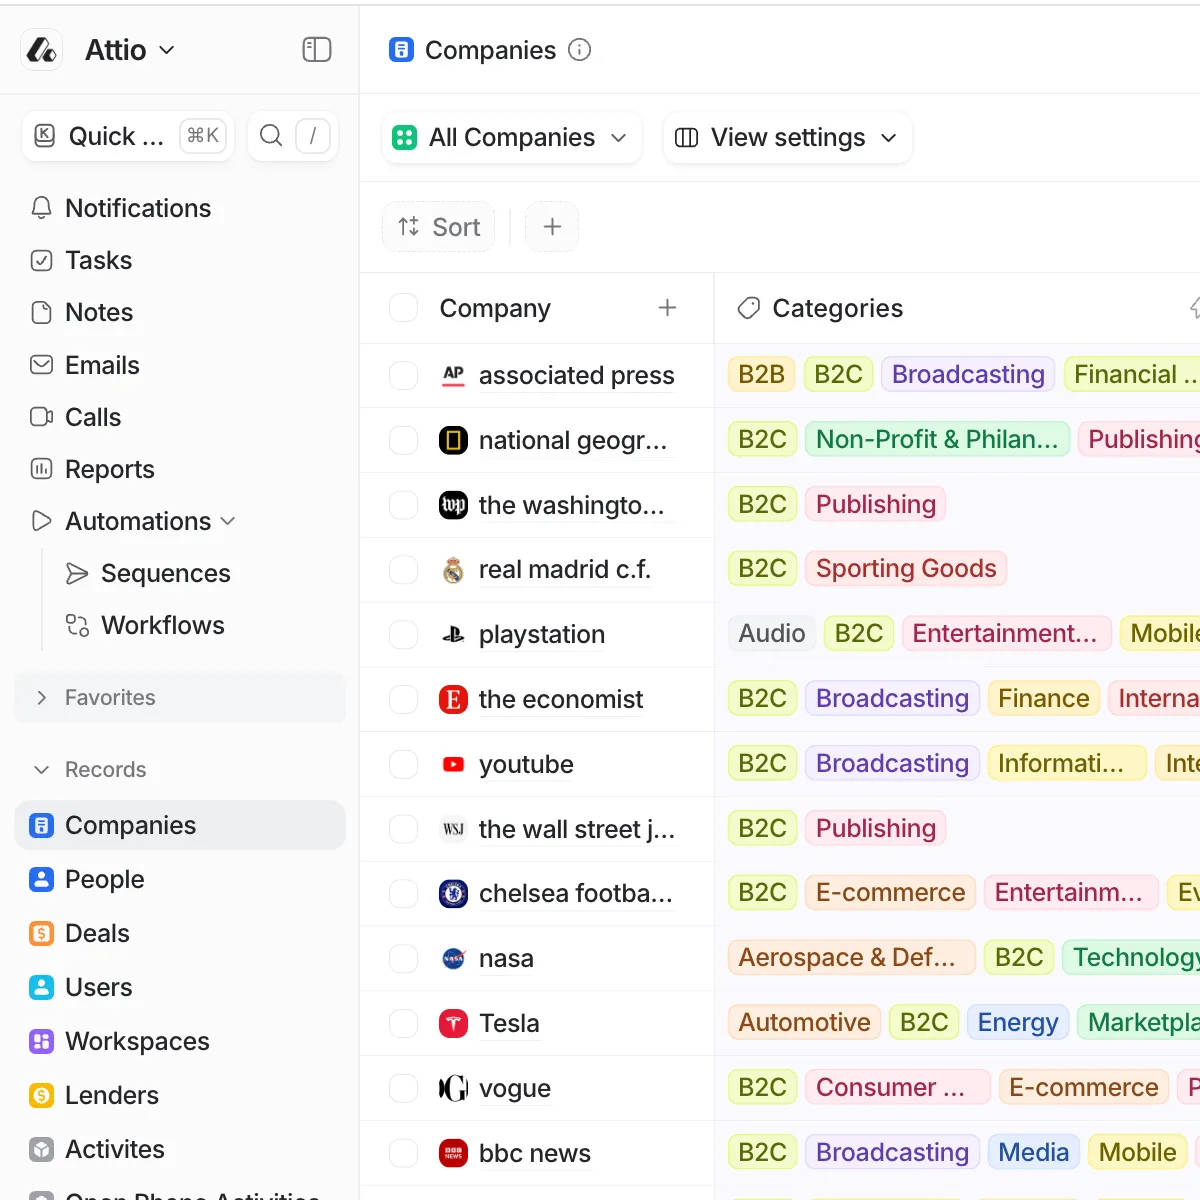Check the associated press row checkbox
Image resolution: width=1200 pixels, height=1200 pixels.
tap(403, 375)
